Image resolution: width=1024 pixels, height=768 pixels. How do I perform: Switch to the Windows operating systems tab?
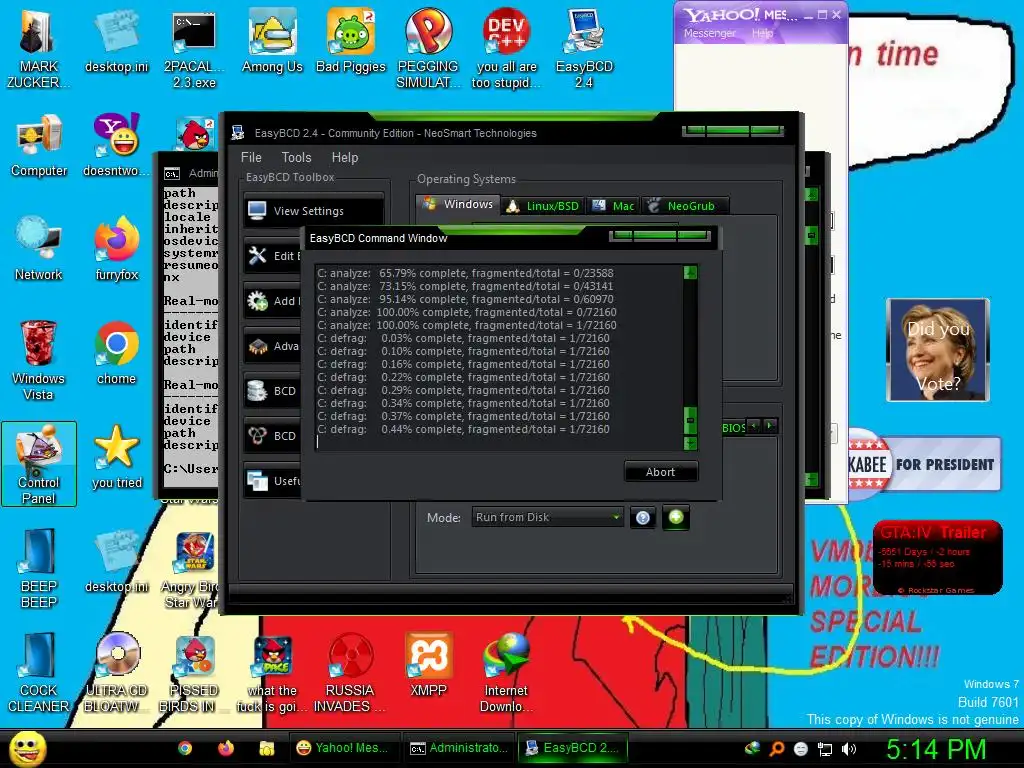click(x=458, y=204)
